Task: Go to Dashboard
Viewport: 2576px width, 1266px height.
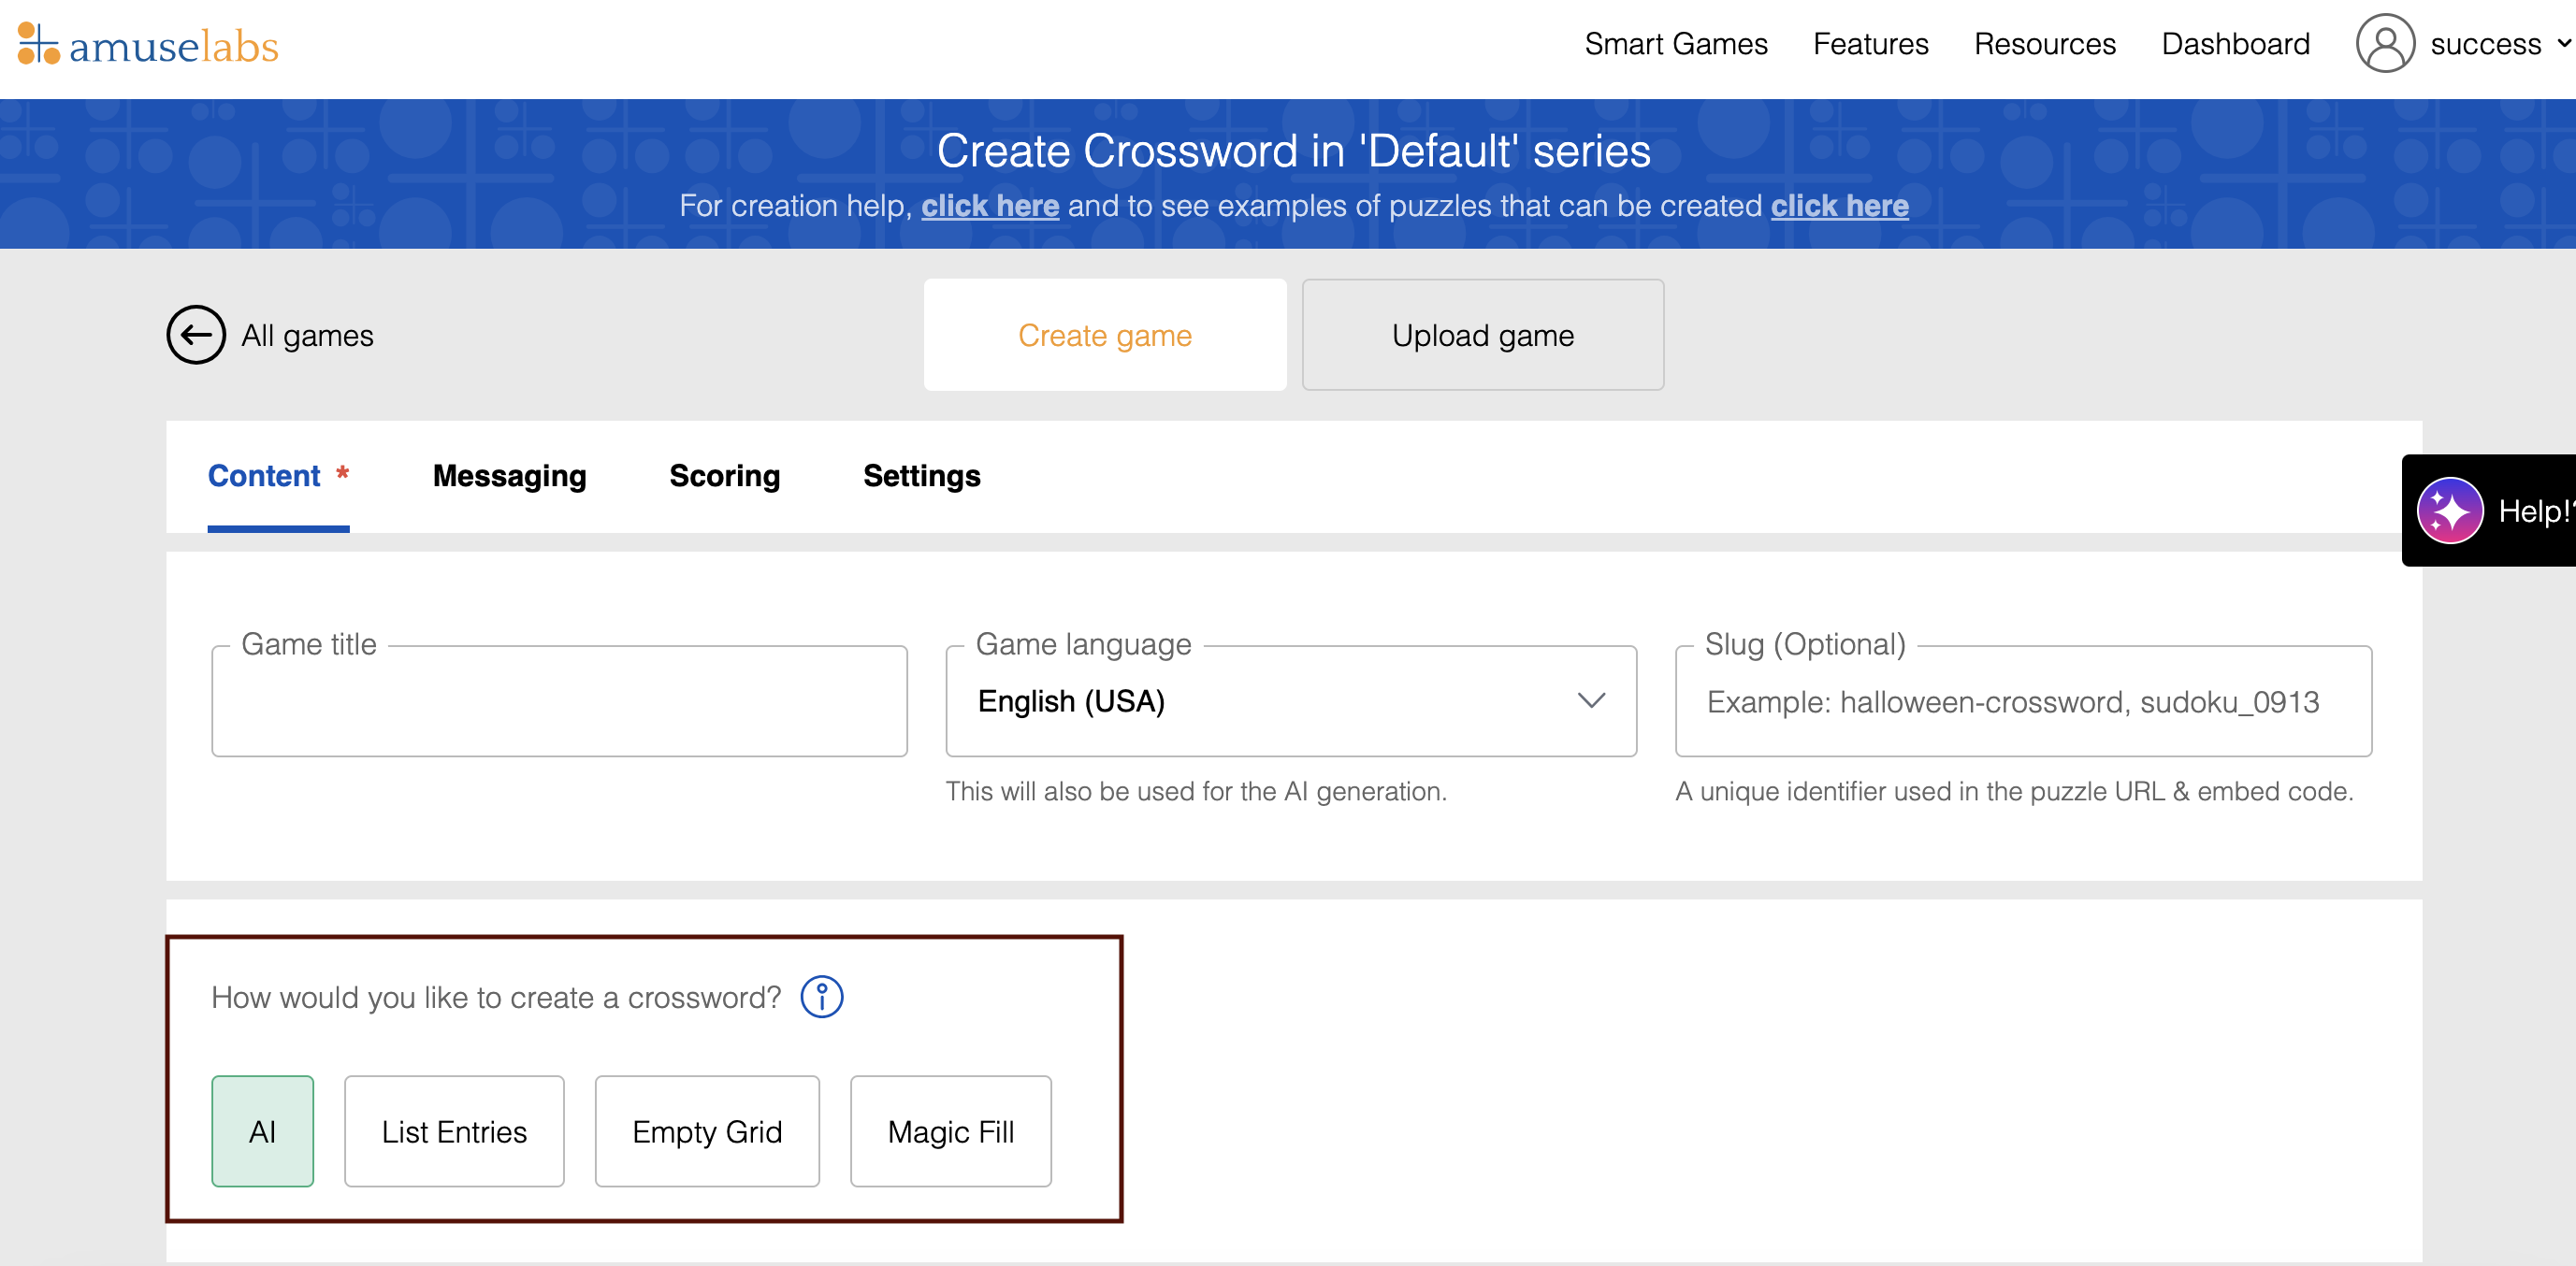Action: coord(2235,44)
